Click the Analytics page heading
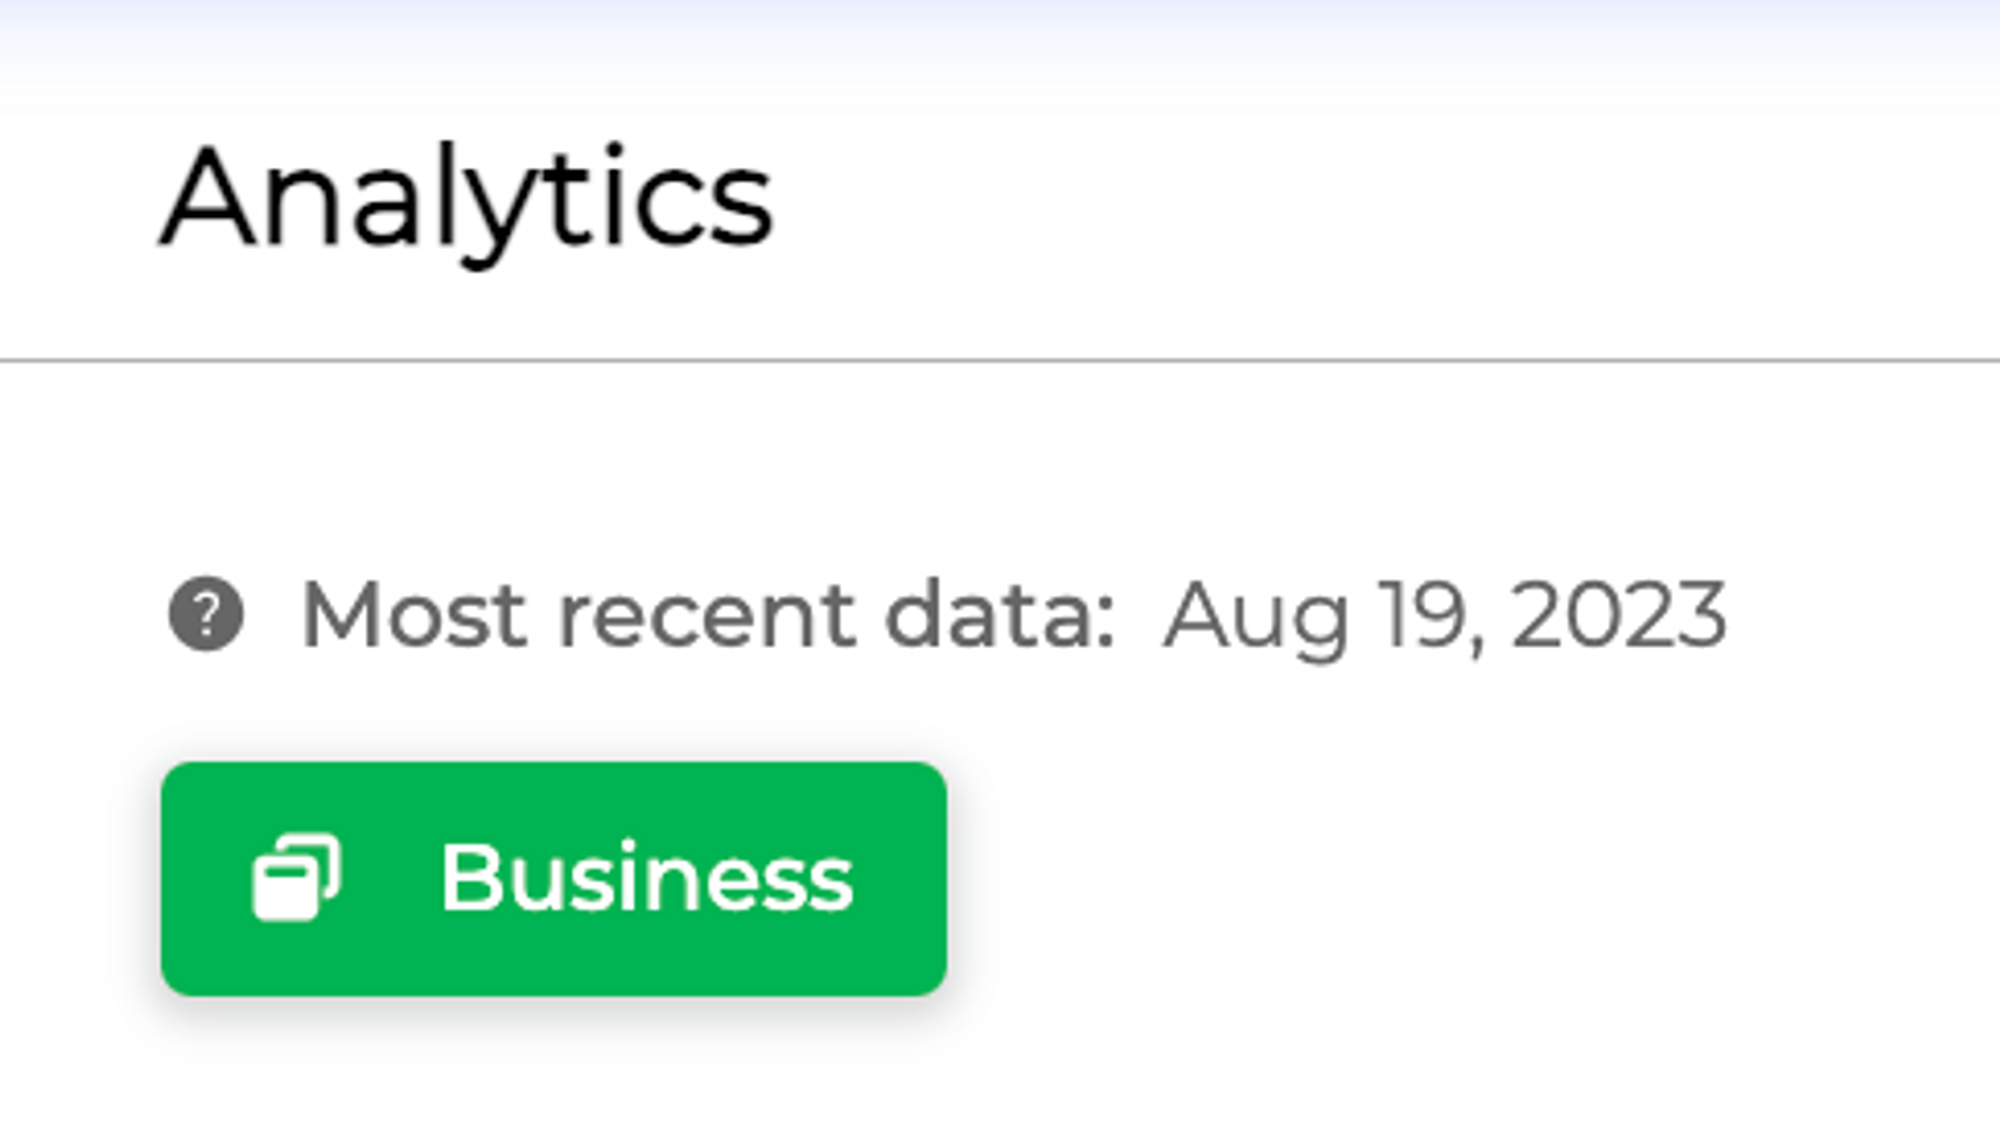Viewport: 2000px width, 1128px height. (x=467, y=198)
